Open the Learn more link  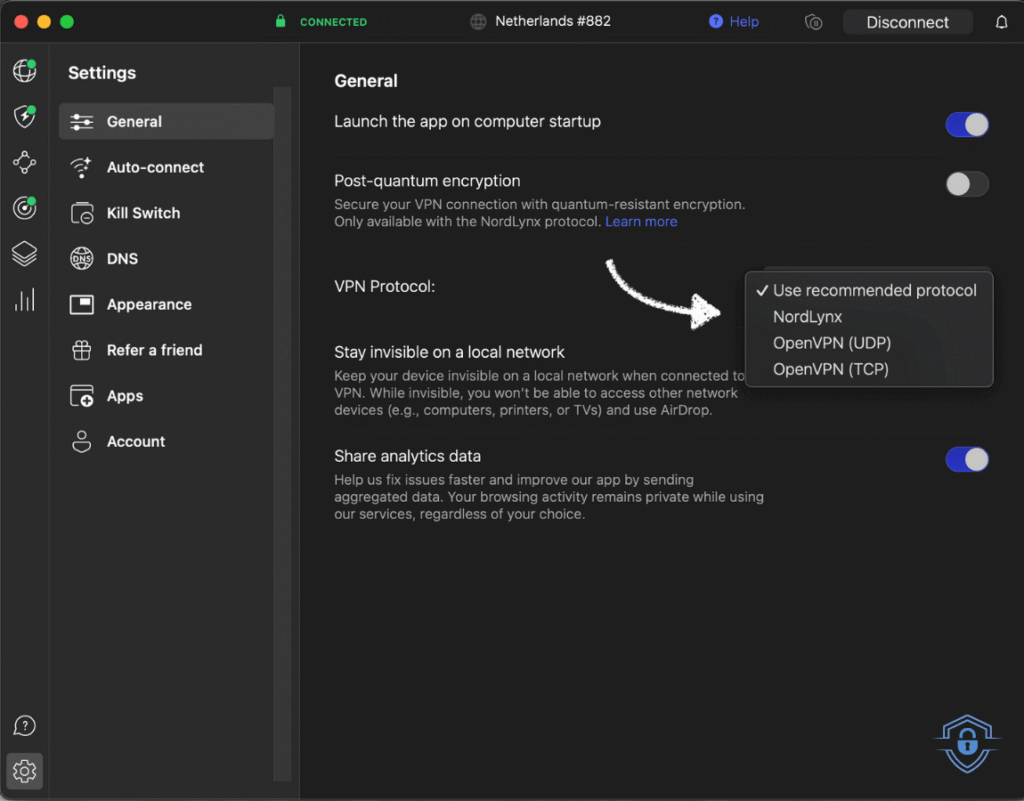[x=641, y=221]
